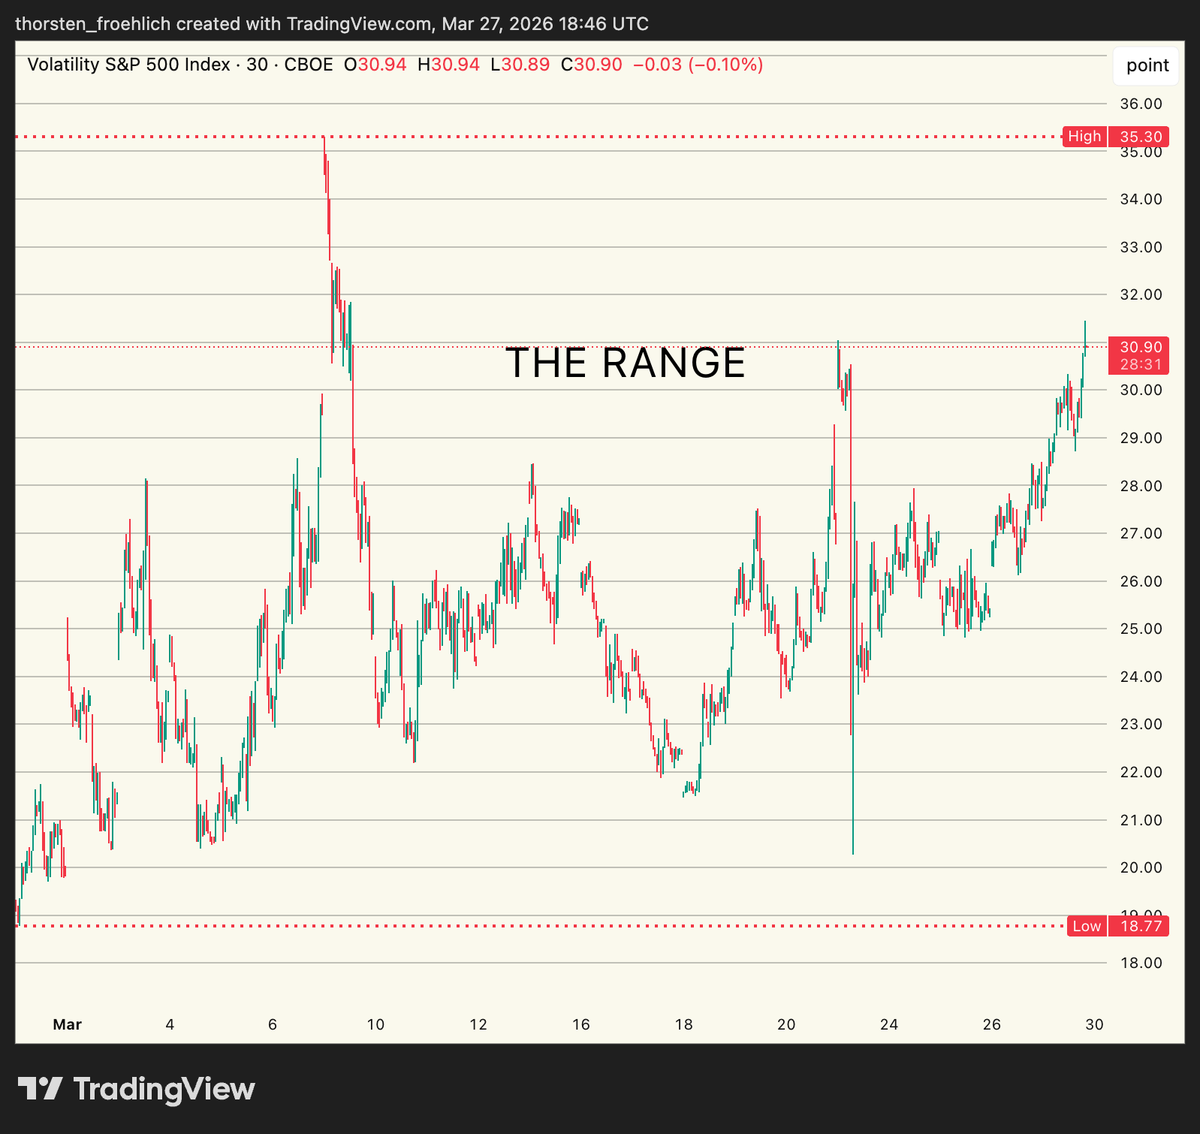Select 'THE RANGE' text annotation
Viewport: 1200px width, 1134px height.
(625, 363)
